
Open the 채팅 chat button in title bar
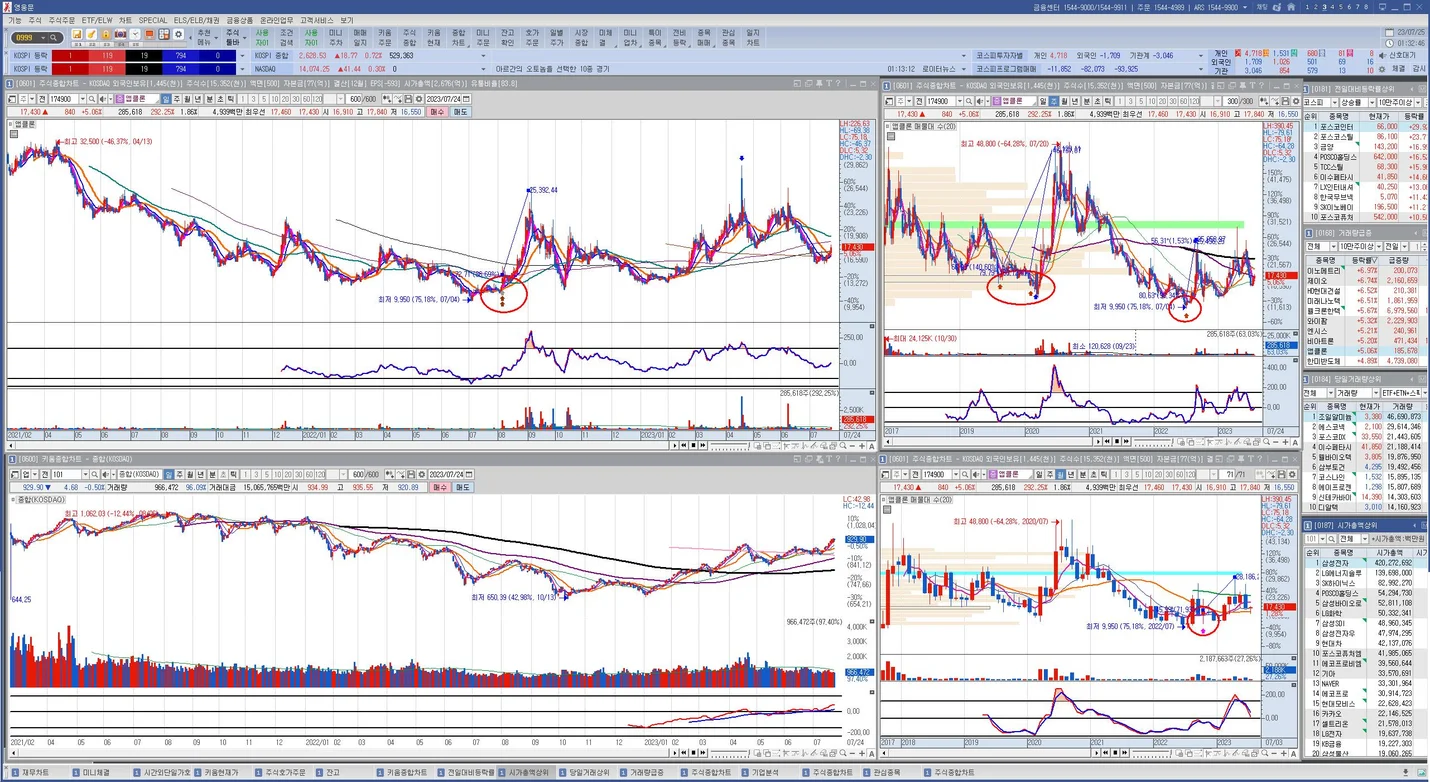point(1261,7)
